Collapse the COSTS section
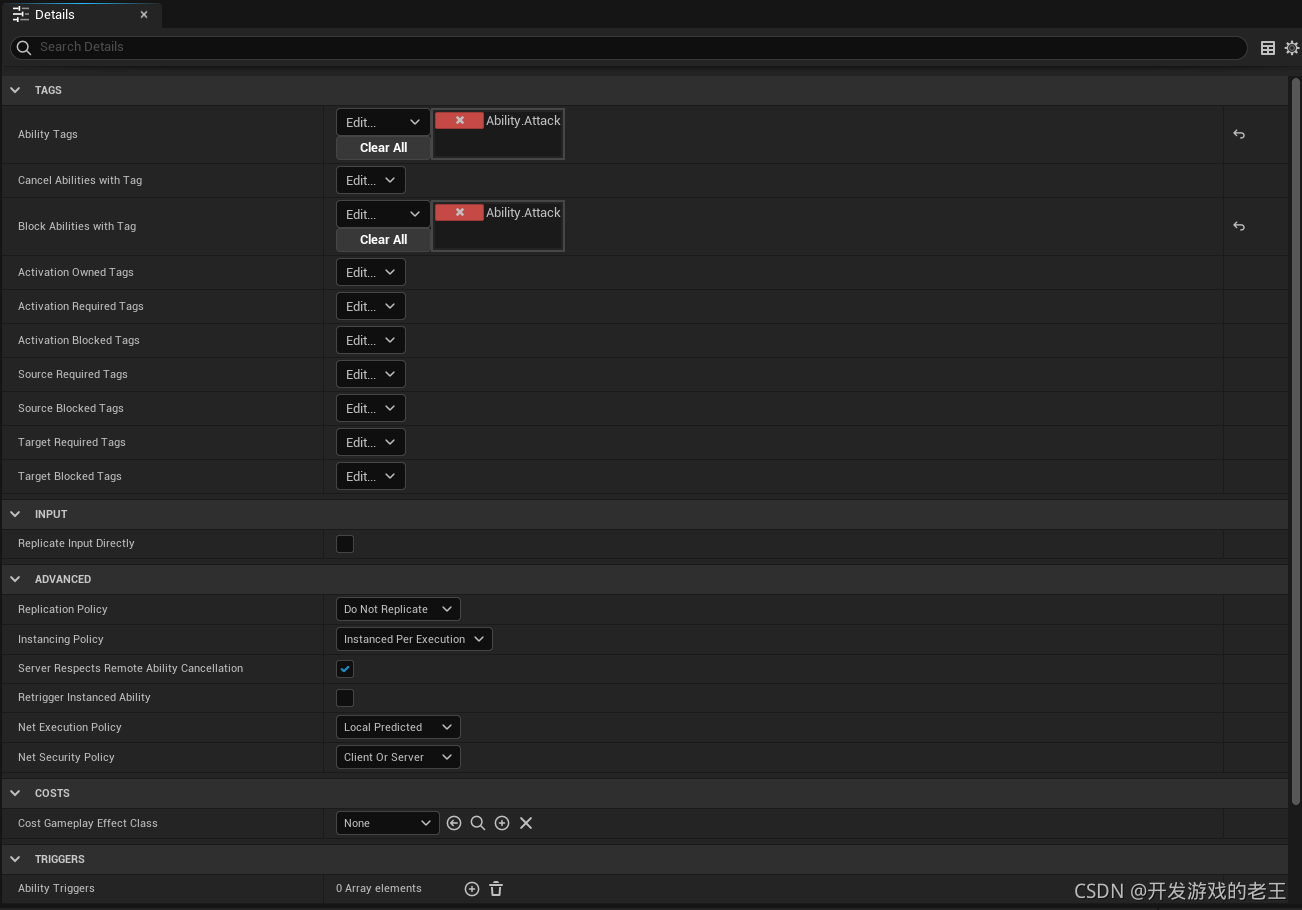The width and height of the screenshot is (1302, 910). [15, 793]
